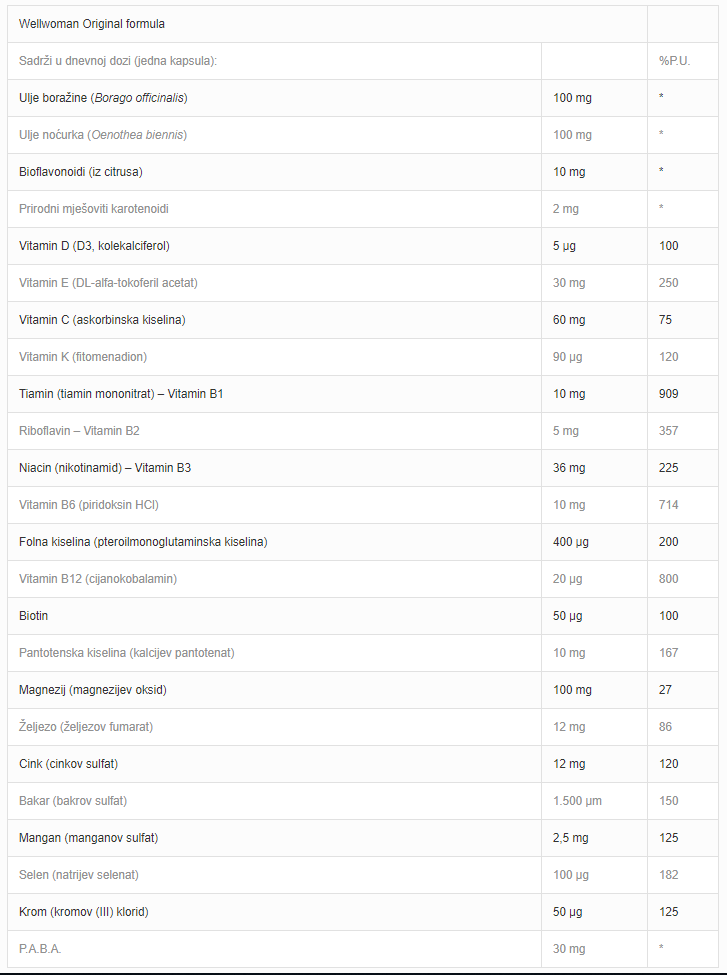Select the Biotin row label

[x=33, y=616]
